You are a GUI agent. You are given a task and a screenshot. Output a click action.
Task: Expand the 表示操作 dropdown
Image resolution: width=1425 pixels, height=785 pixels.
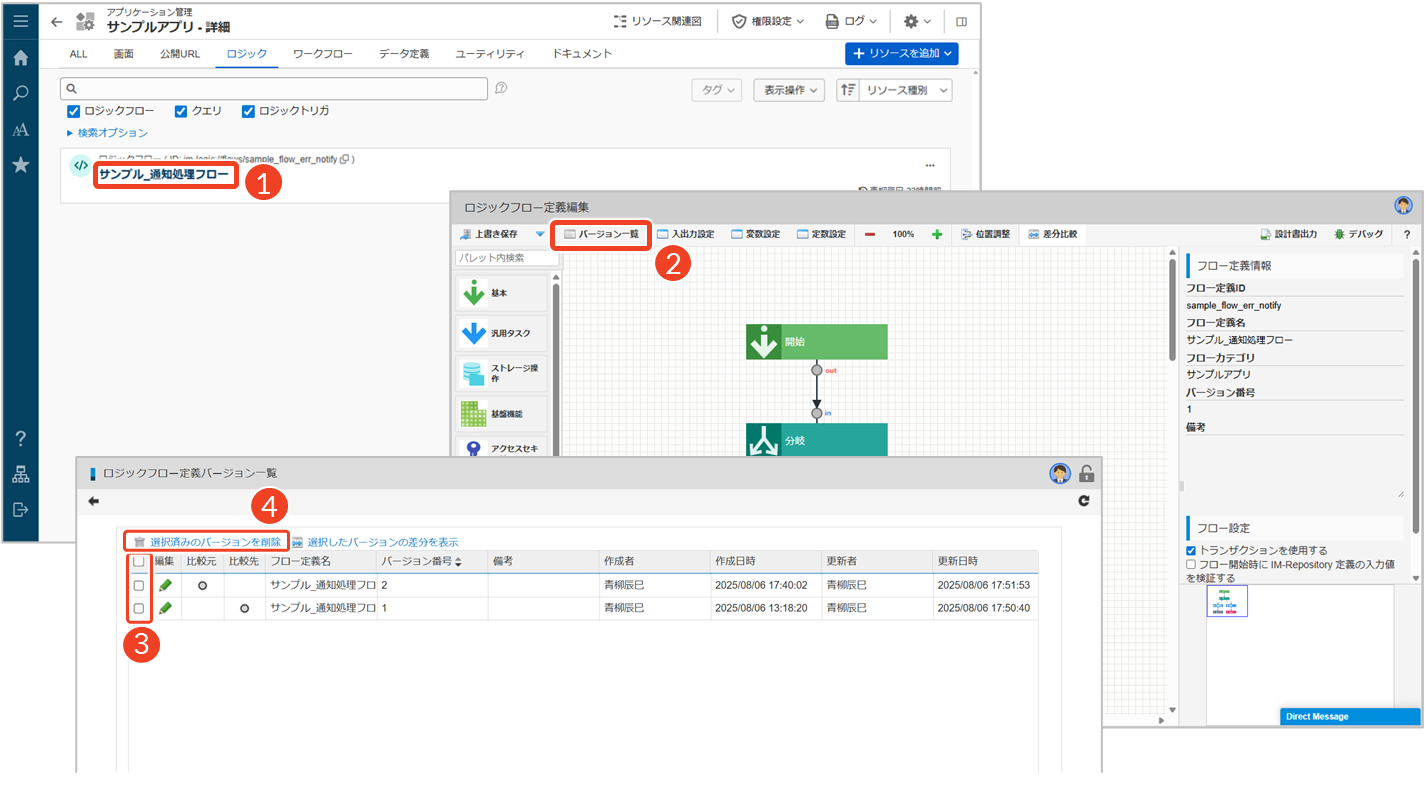pos(789,90)
